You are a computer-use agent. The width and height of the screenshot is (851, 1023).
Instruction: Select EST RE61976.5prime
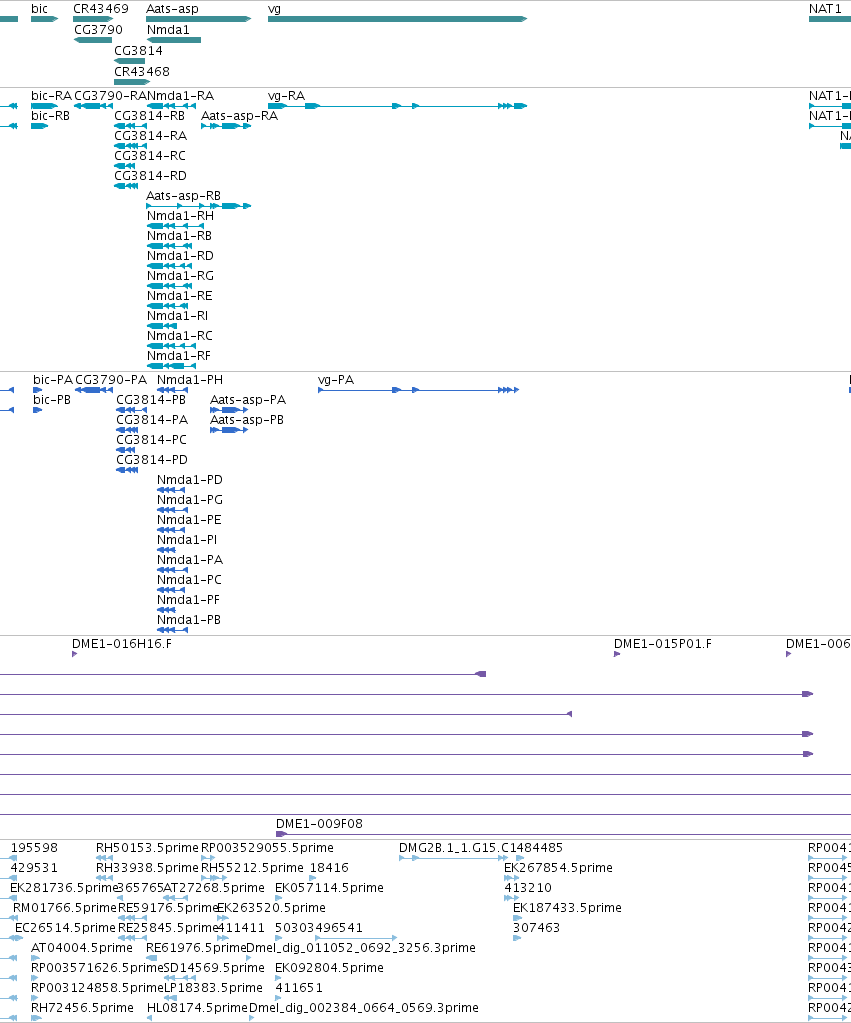(x=196, y=949)
